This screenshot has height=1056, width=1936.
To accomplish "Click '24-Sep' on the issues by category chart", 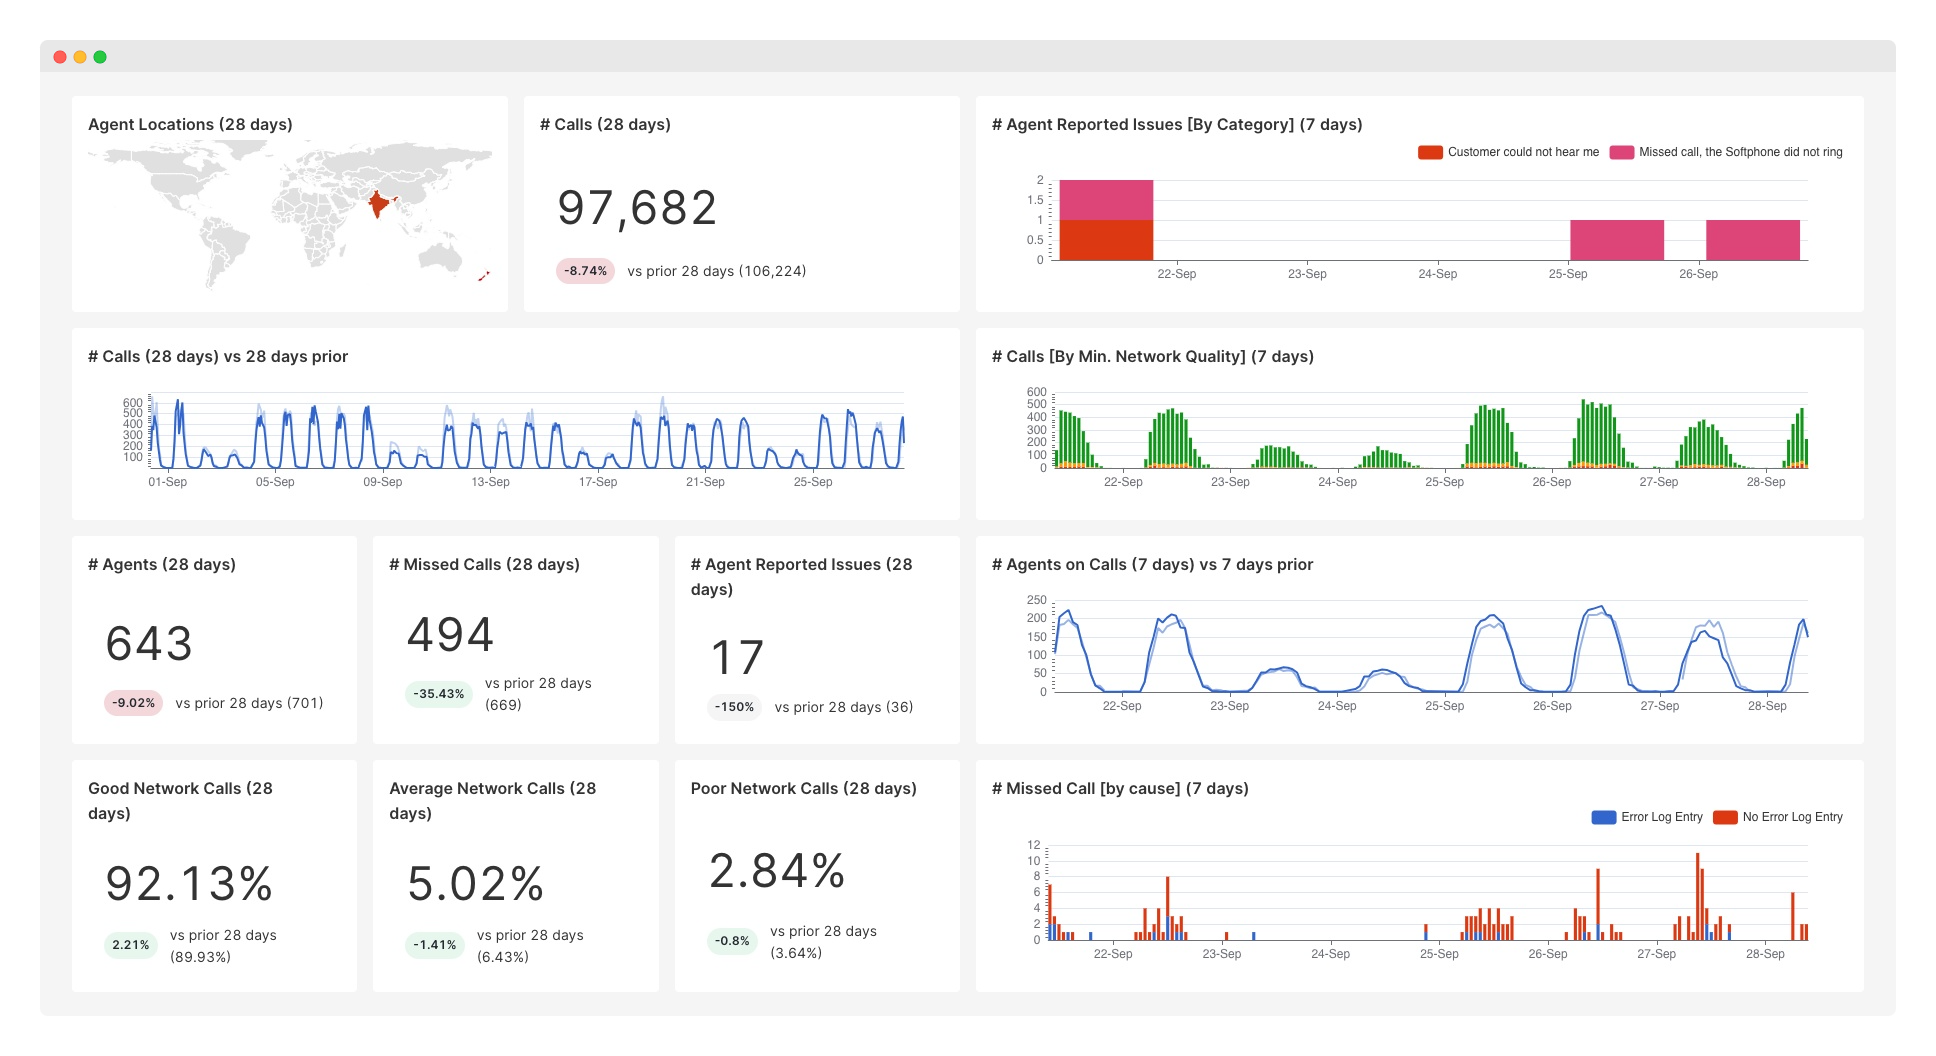I will coord(1437,274).
